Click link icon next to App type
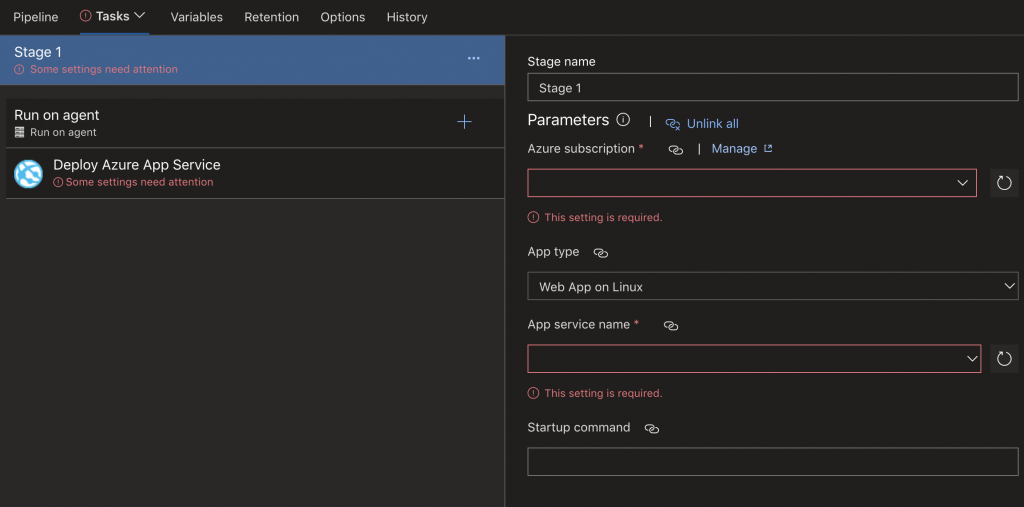 pos(600,253)
